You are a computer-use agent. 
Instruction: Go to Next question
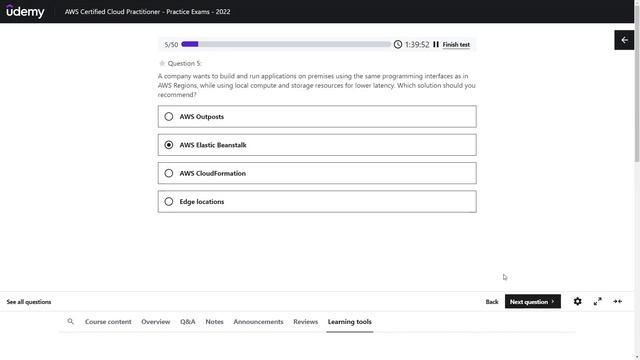[533, 302]
